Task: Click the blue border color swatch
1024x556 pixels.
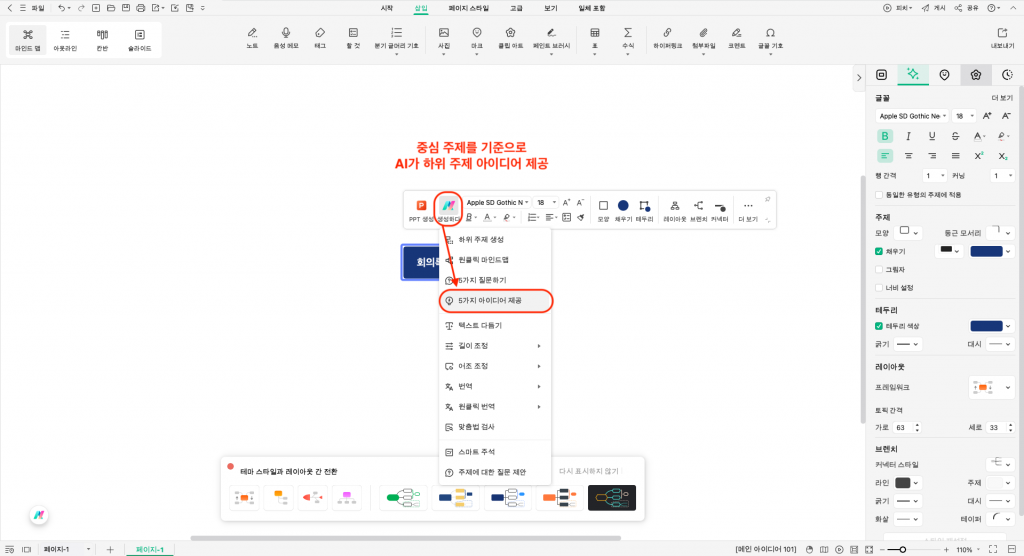Action: coord(986,326)
